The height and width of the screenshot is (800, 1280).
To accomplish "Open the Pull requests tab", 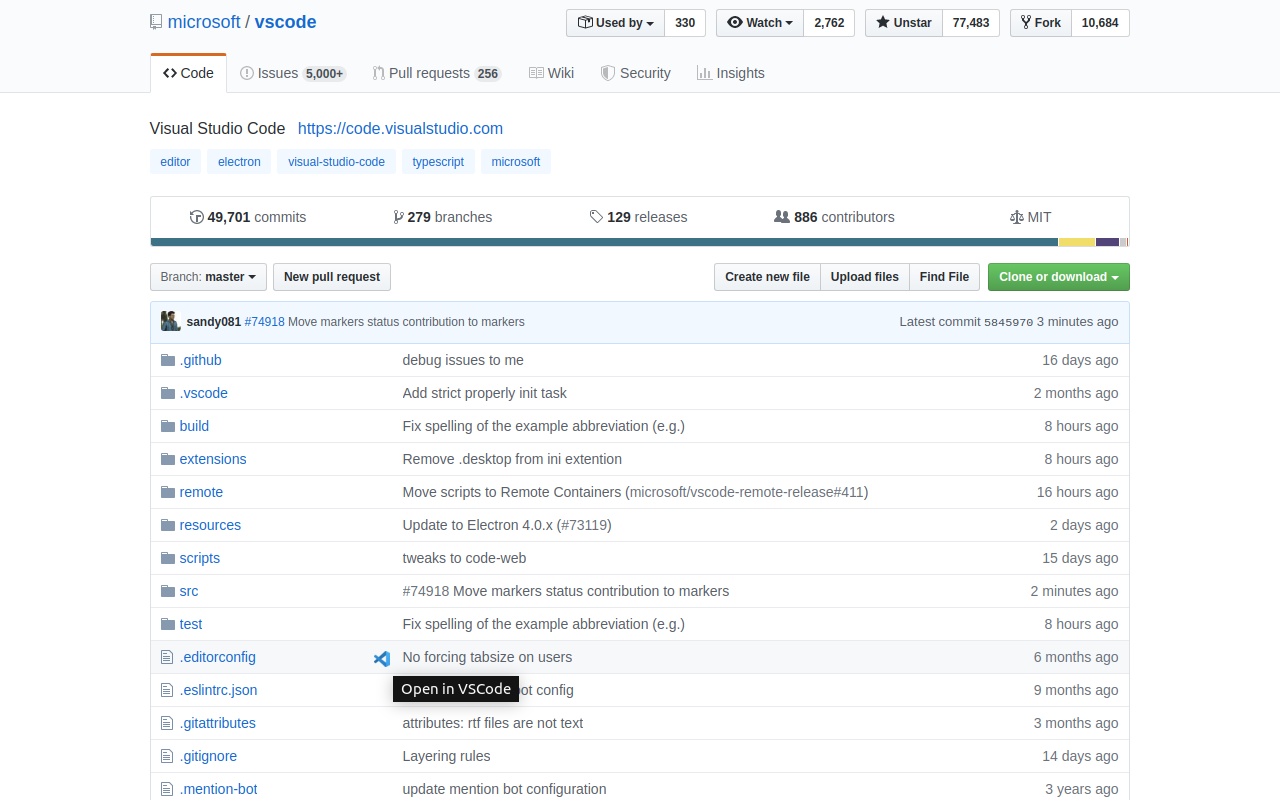I will (436, 73).
